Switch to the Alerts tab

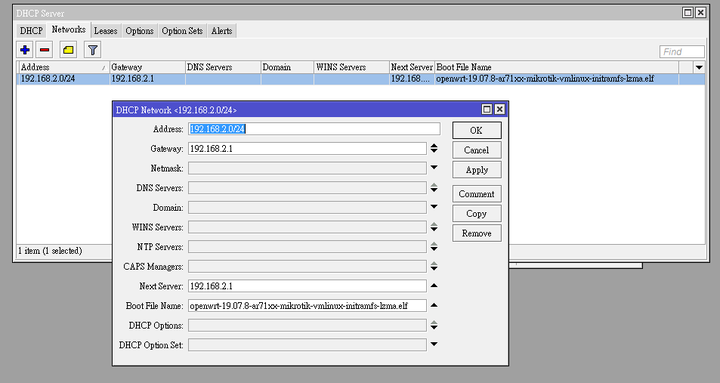(x=222, y=31)
